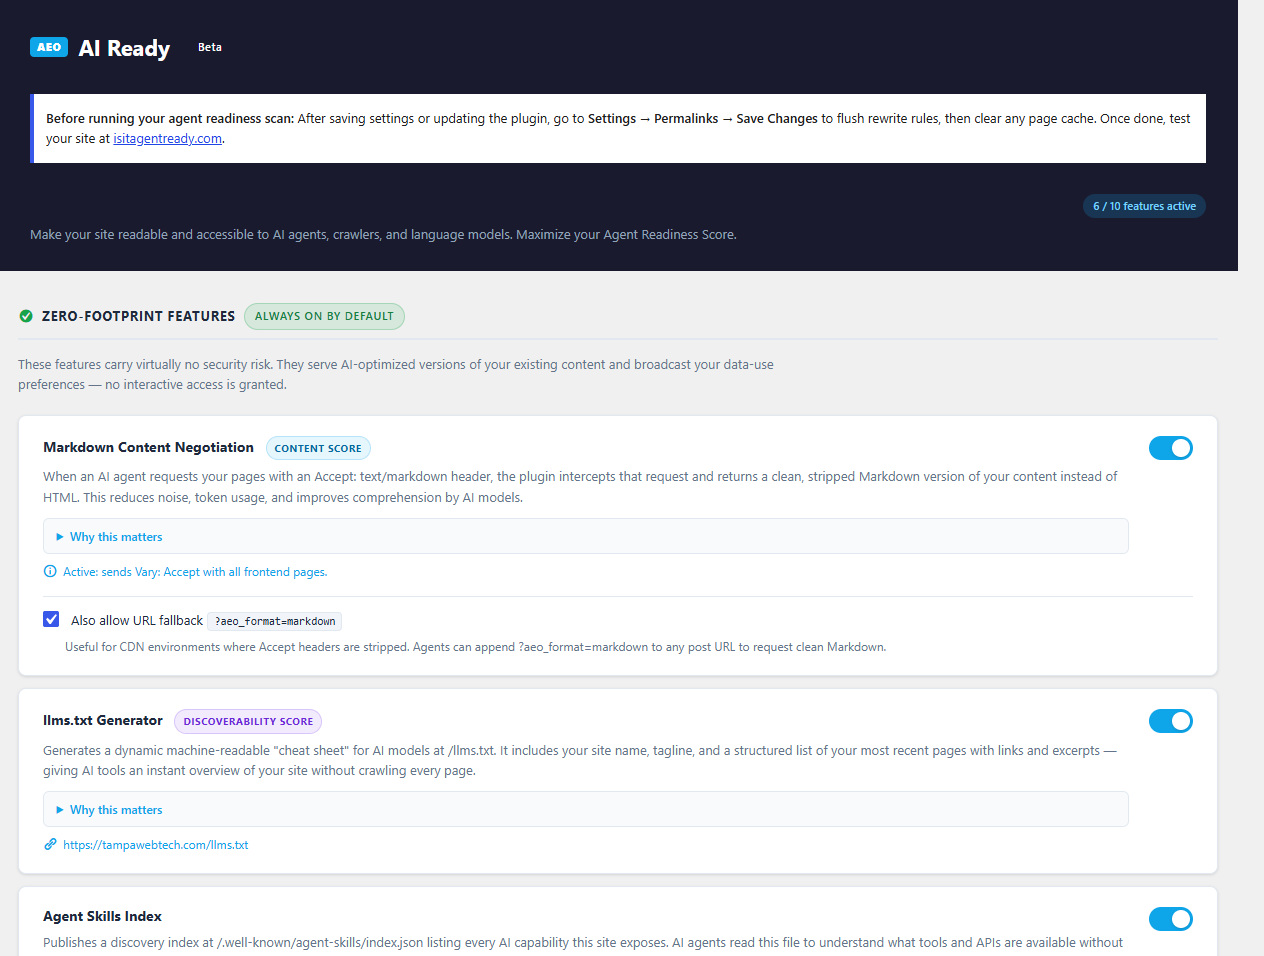The image size is (1264, 956).
Task: Click the Also allow URL fallback label
Action: (x=137, y=621)
